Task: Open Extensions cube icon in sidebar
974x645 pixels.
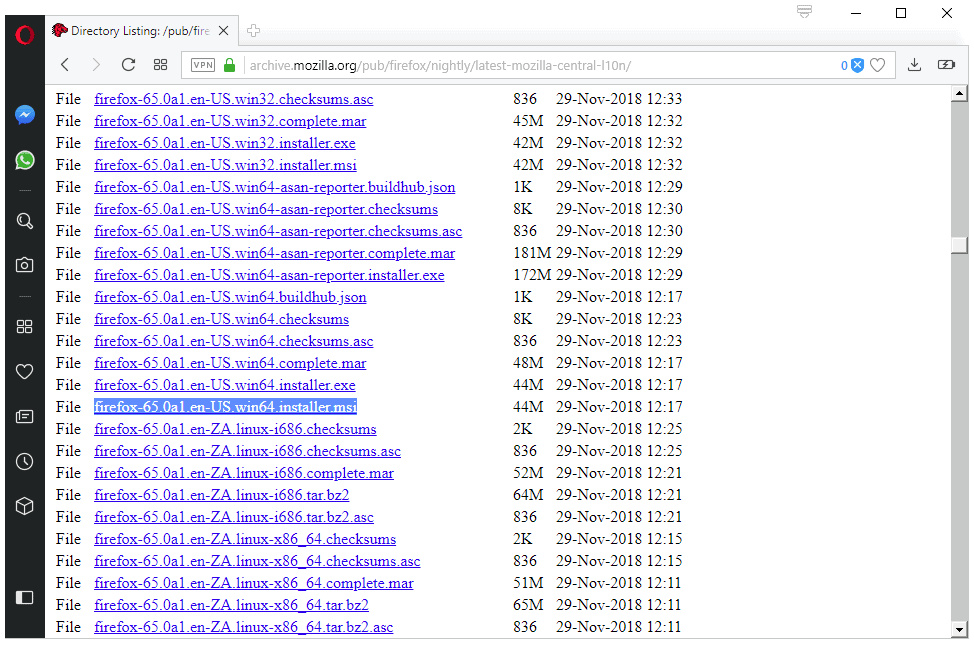Action: tap(25, 506)
